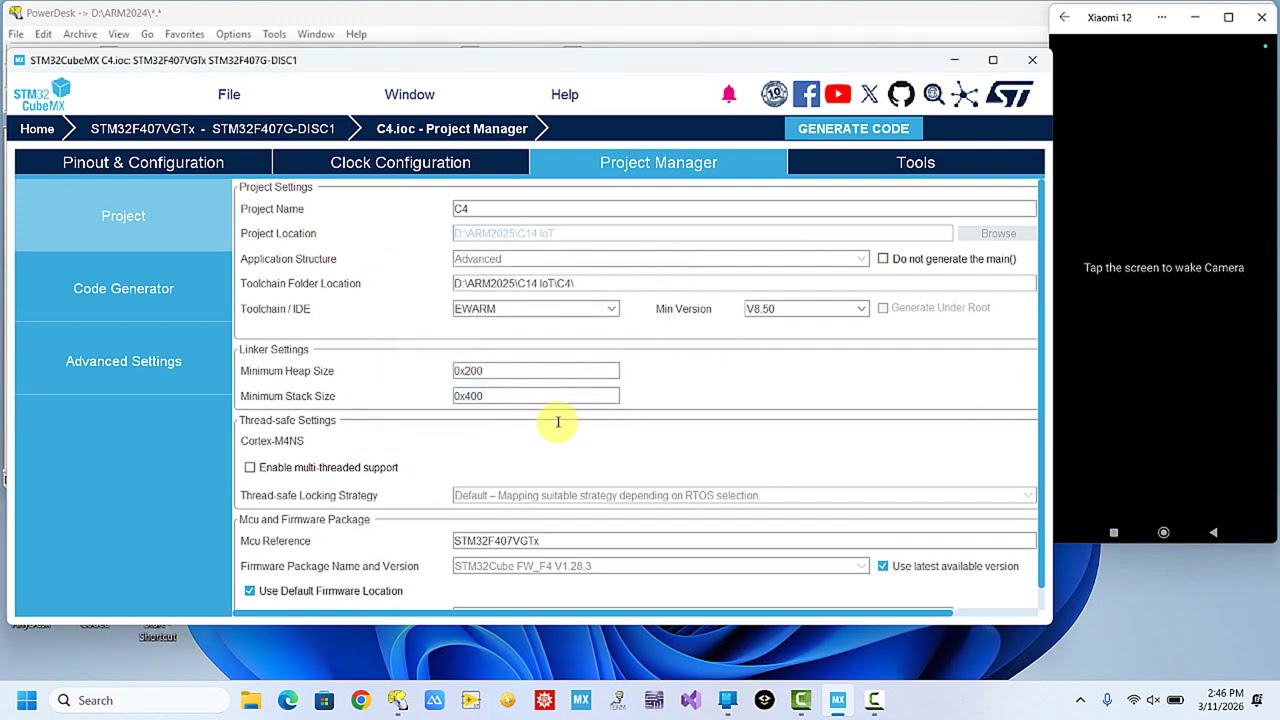Open Microsoft Store from the taskbar

pos(324,700)
